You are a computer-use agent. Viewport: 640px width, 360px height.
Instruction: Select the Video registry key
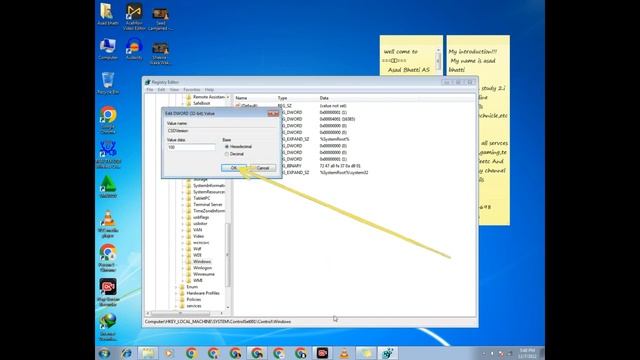198,236
